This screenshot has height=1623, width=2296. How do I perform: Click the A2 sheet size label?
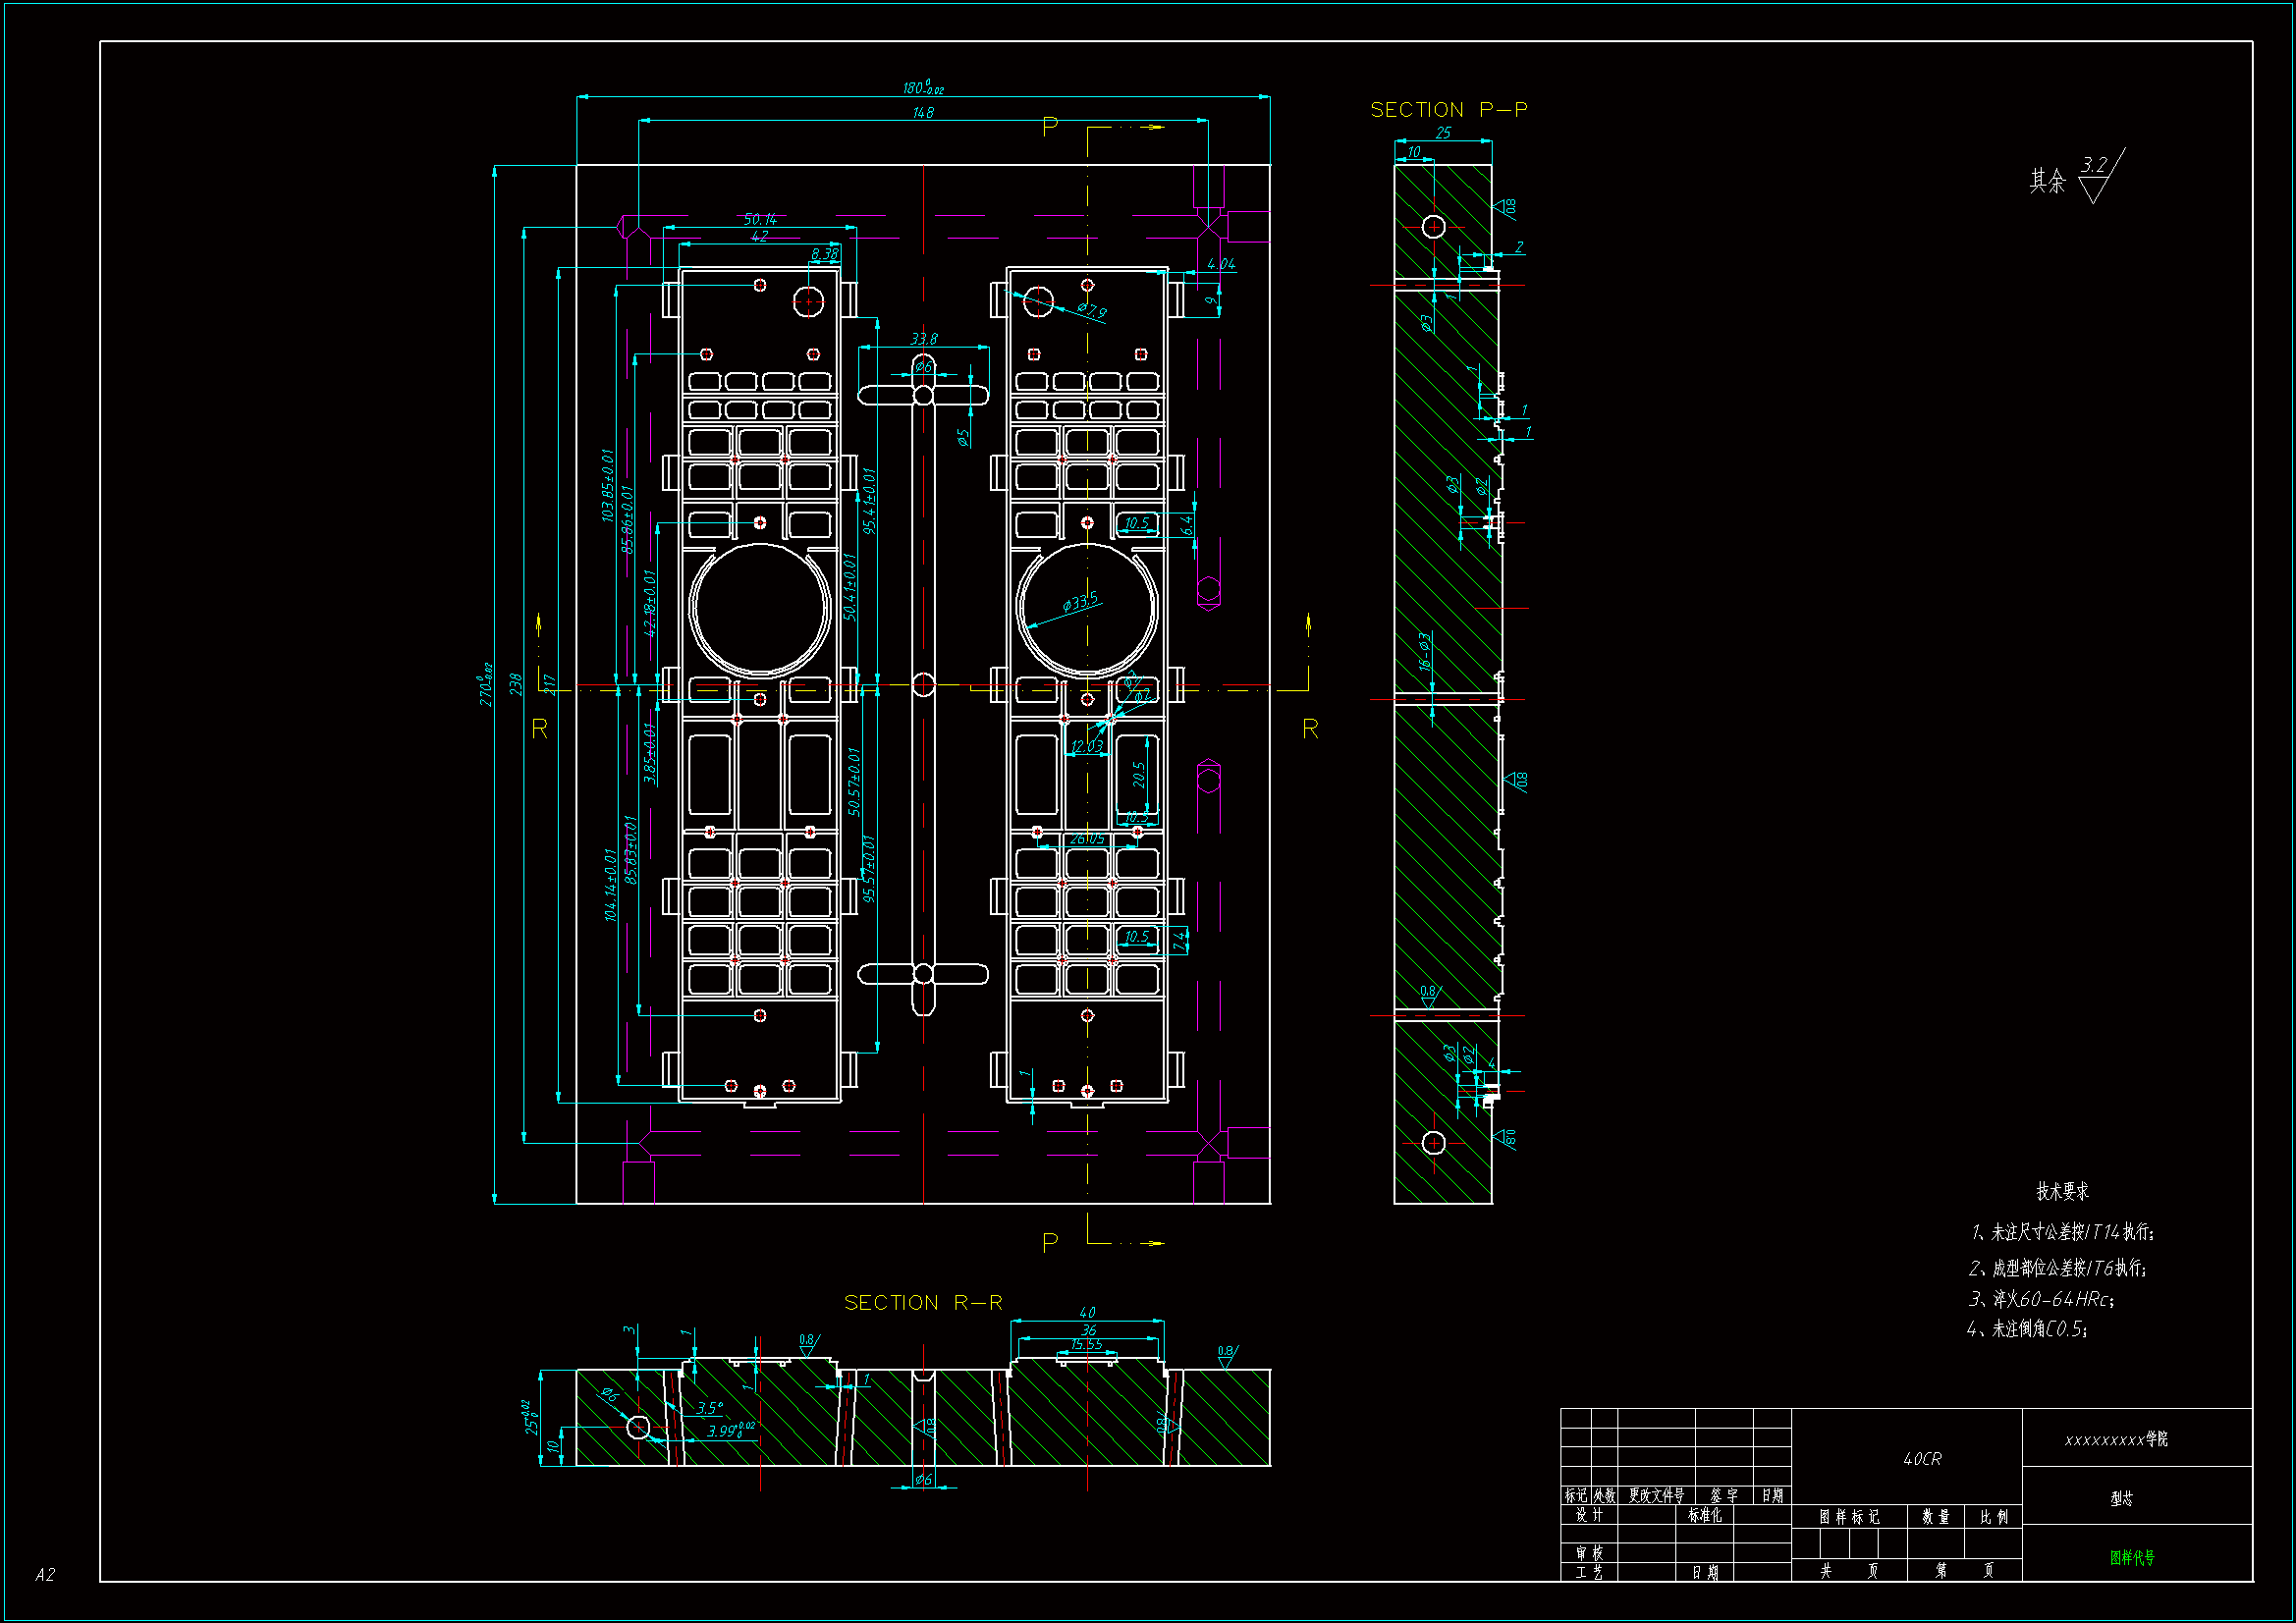45,1575
